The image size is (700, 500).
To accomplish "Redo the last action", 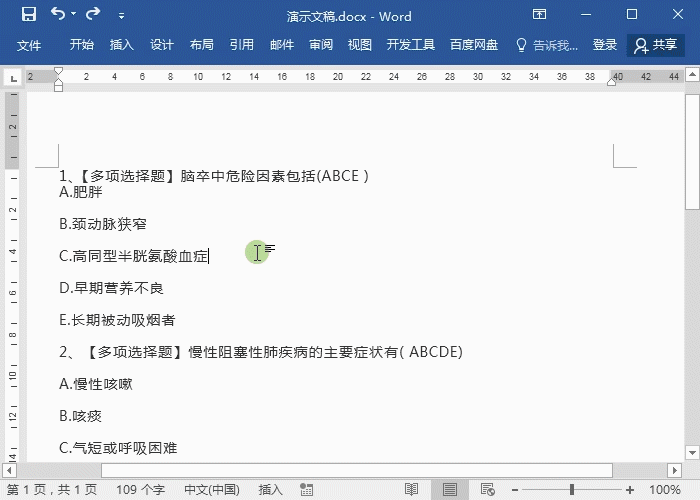I will click(92, 14).
